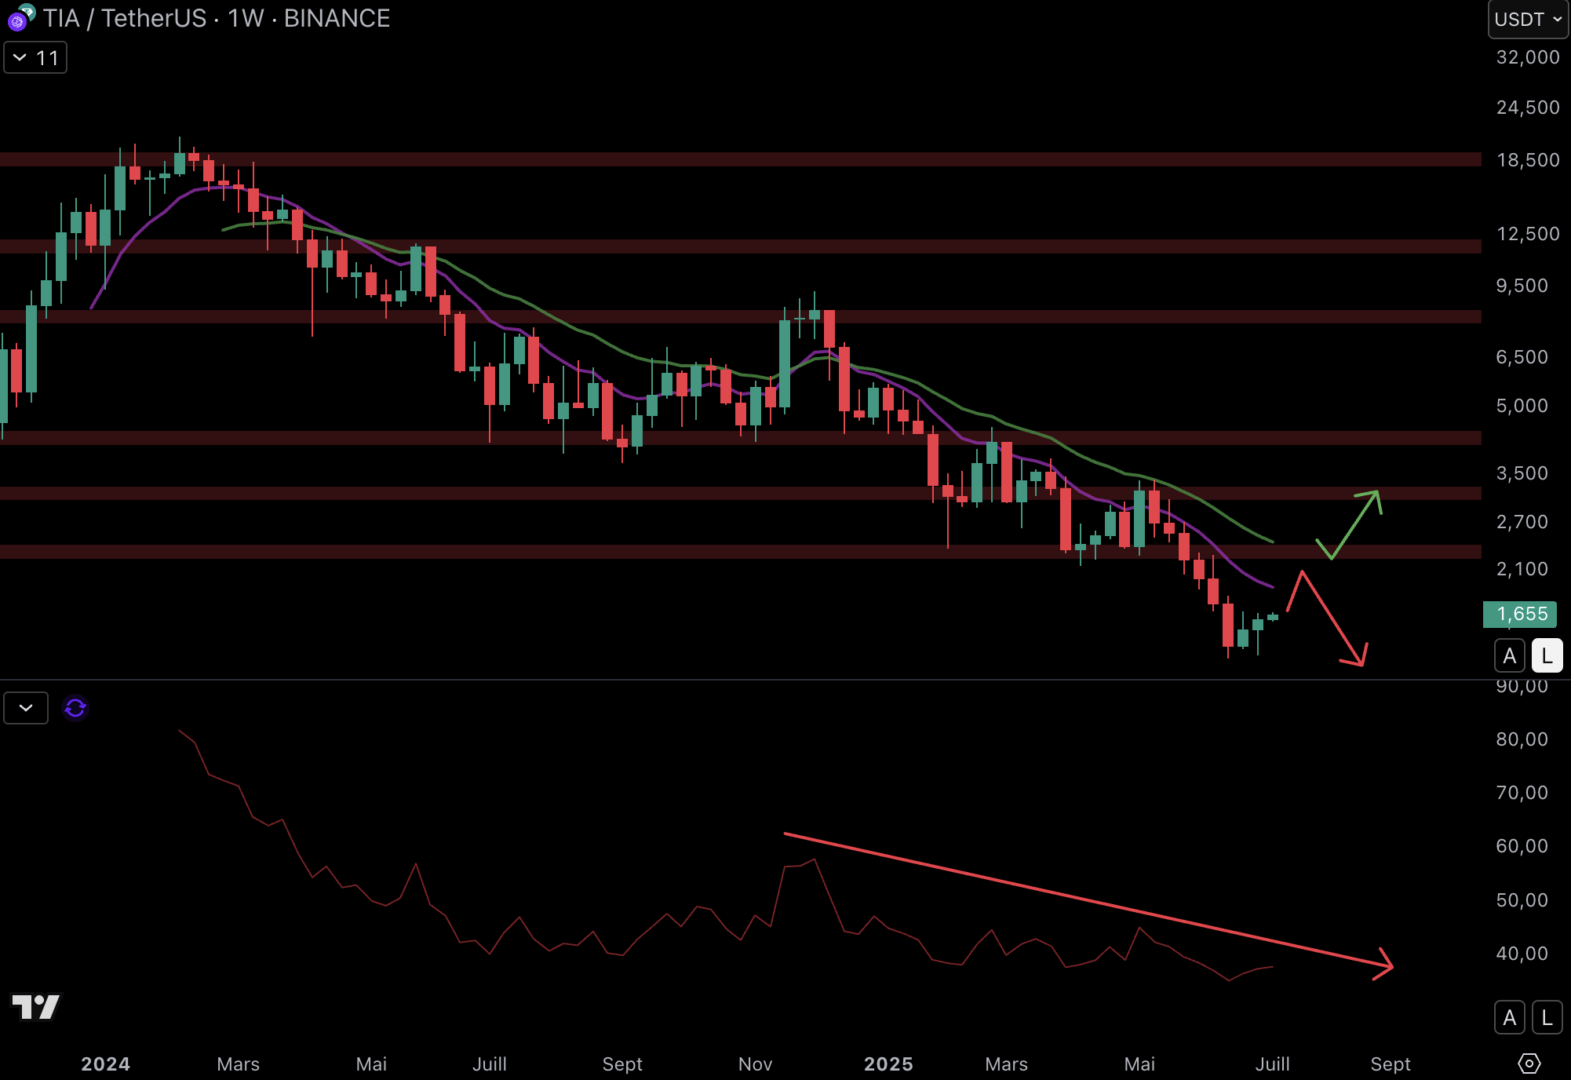The width and height of the screenshot is (1571, 1080).
Task: Click the 2,700 price axis label
Action: (1522, 522)
